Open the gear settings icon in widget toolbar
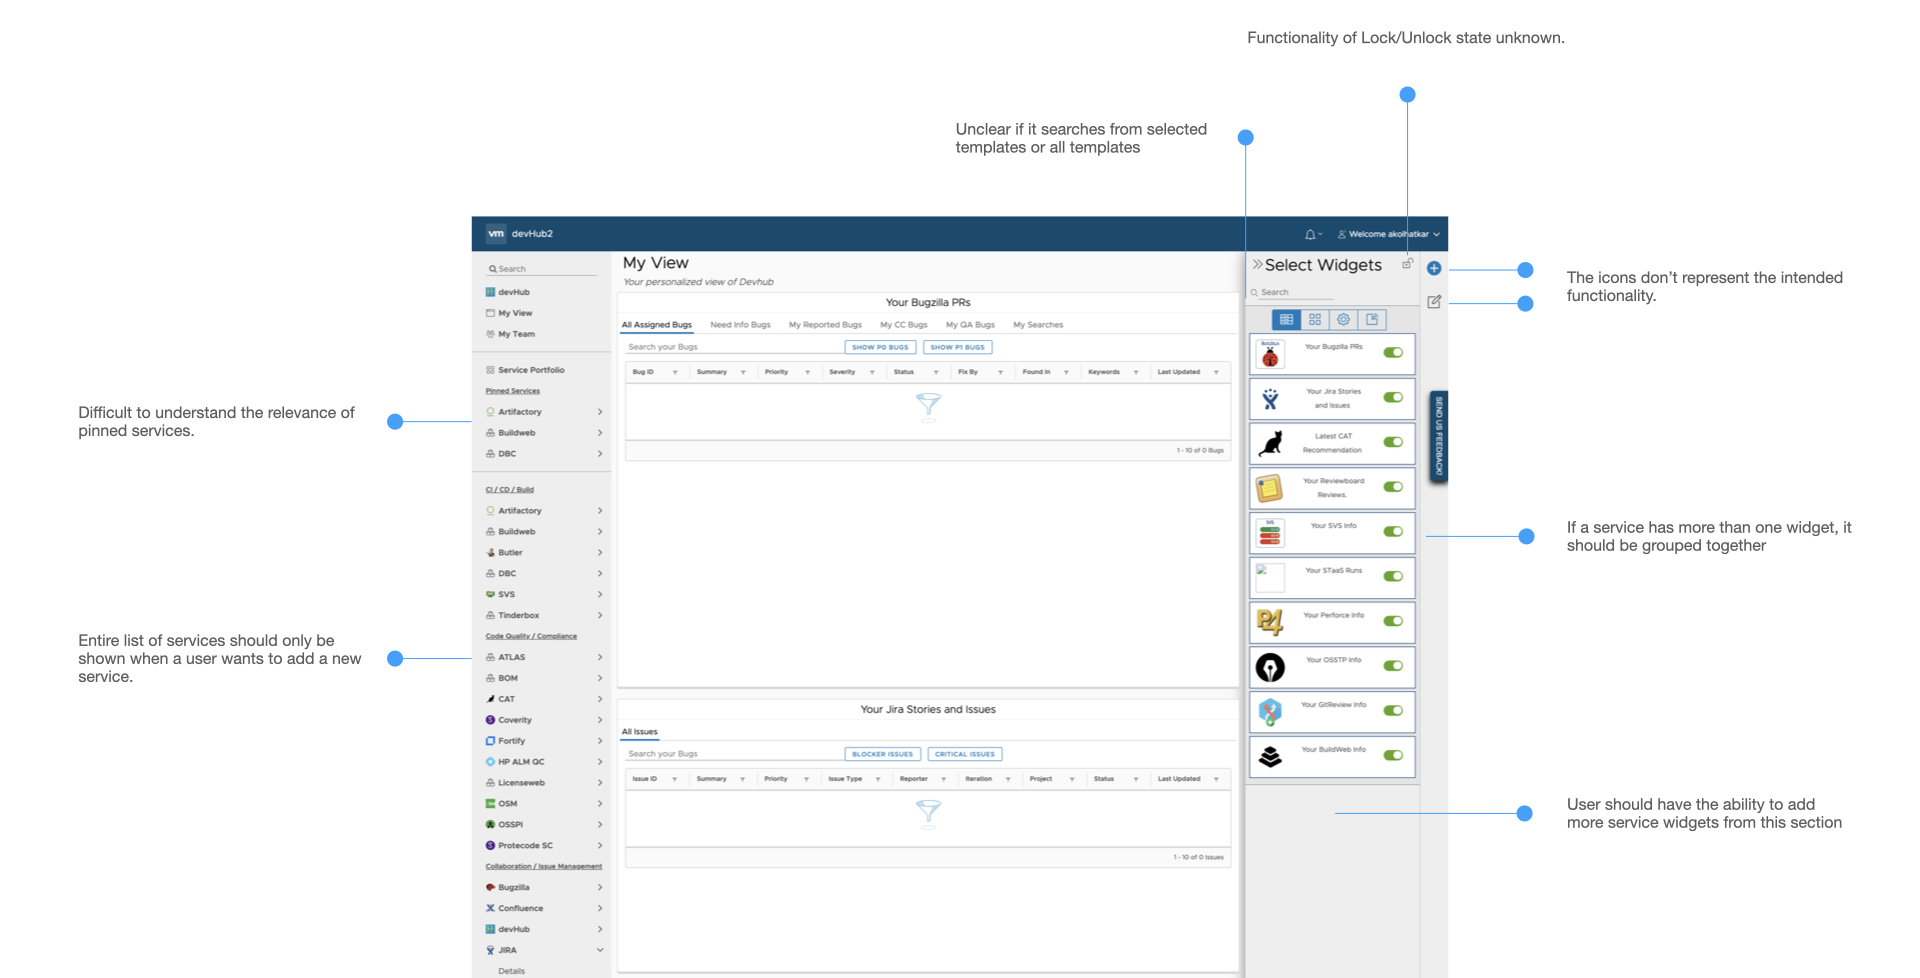The width and height of the screenshot is (1920, 978). (1343, 320)
